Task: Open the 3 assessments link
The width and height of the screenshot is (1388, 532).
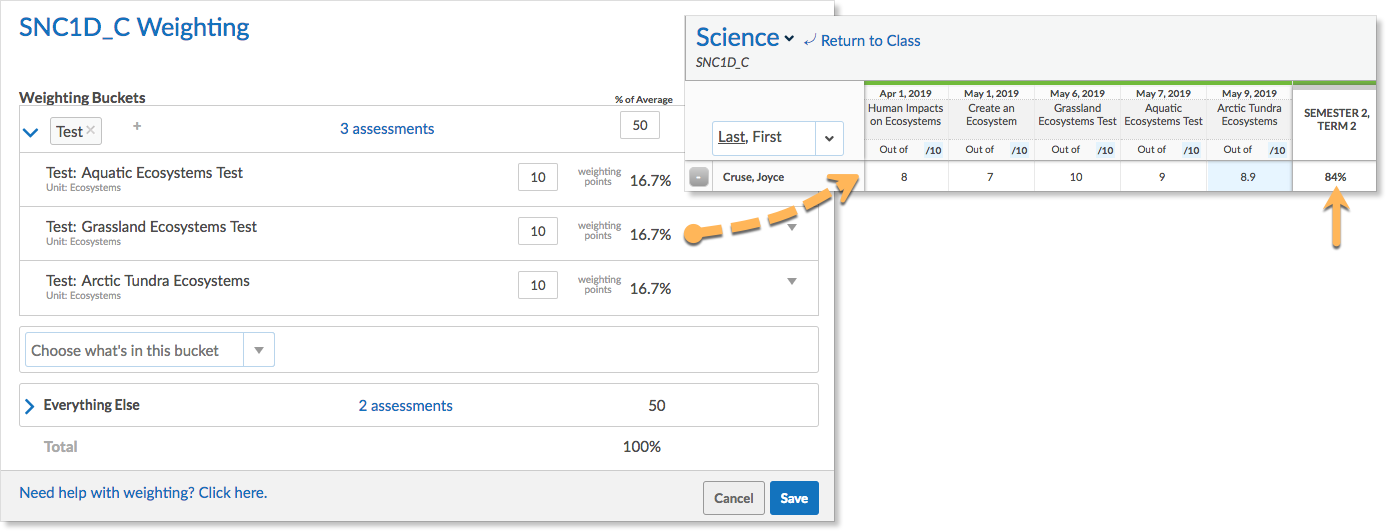Action: pyautogui.click(x=387, y=129)
